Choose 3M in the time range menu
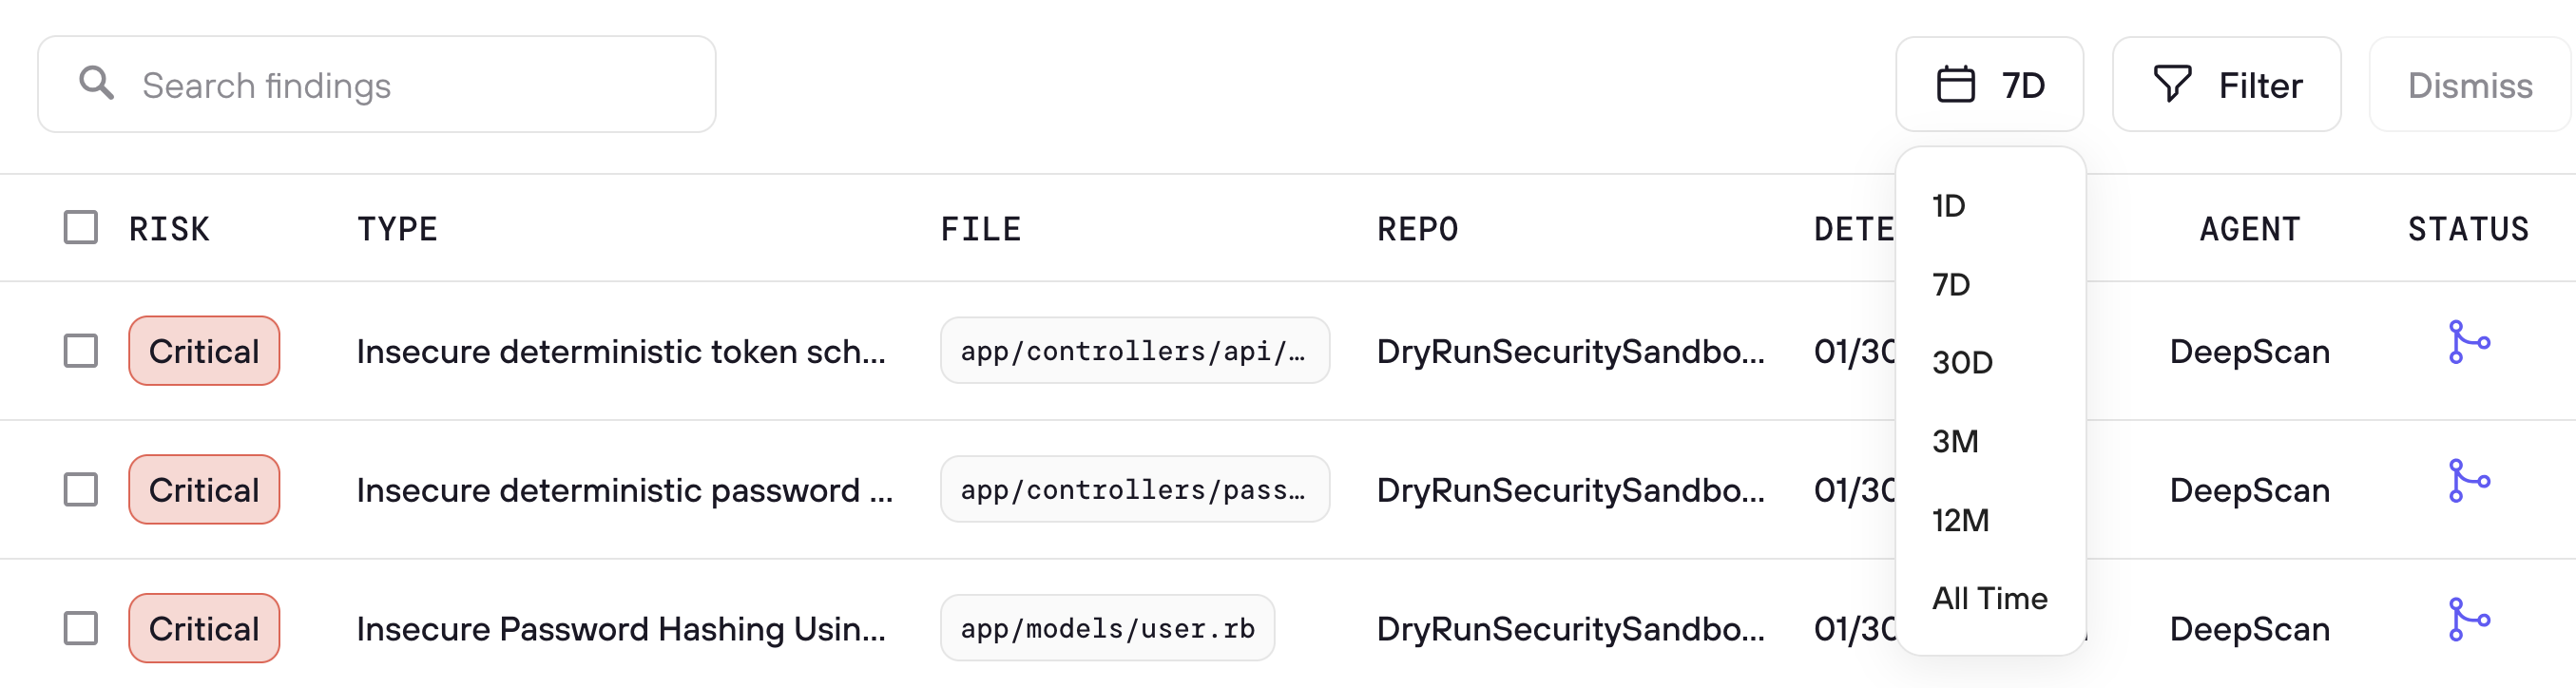2576x688 pixels. (1955, 441)
